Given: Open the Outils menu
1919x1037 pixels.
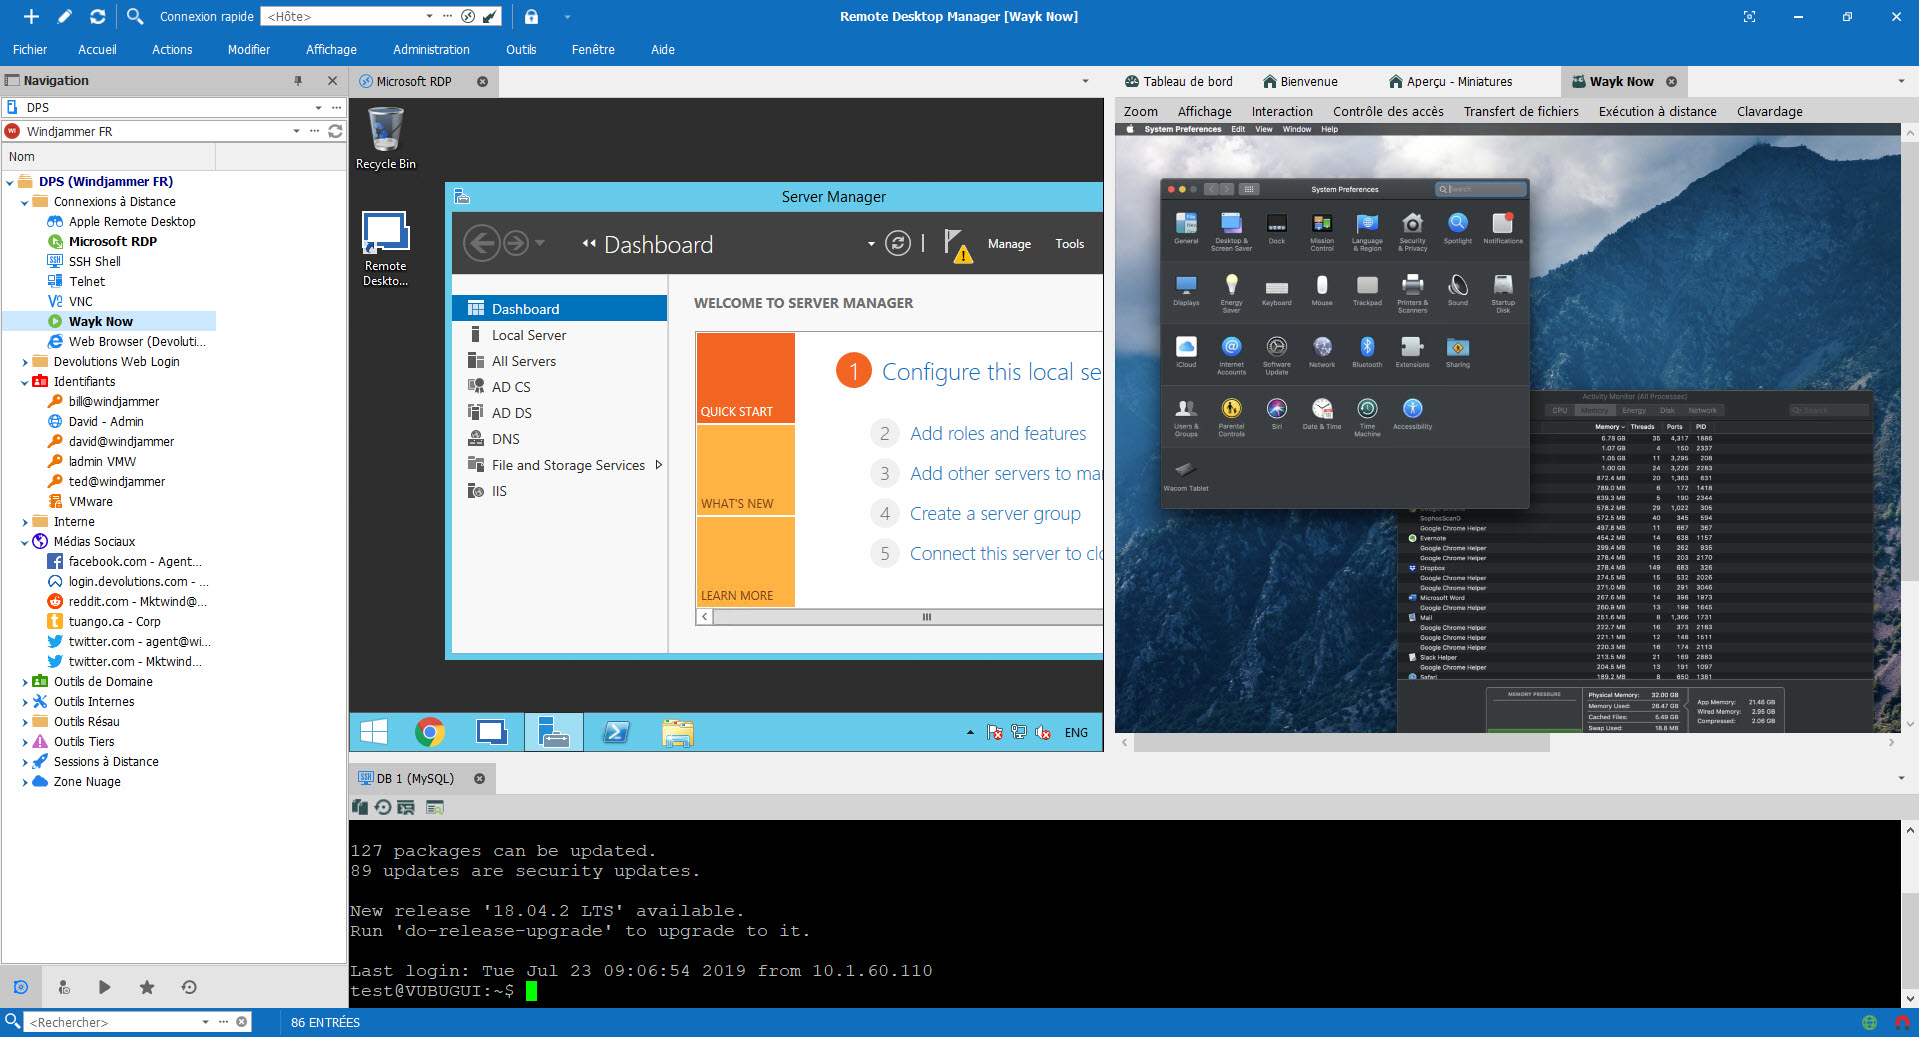Looking at the screenshot, I should (x=521, y=49).
